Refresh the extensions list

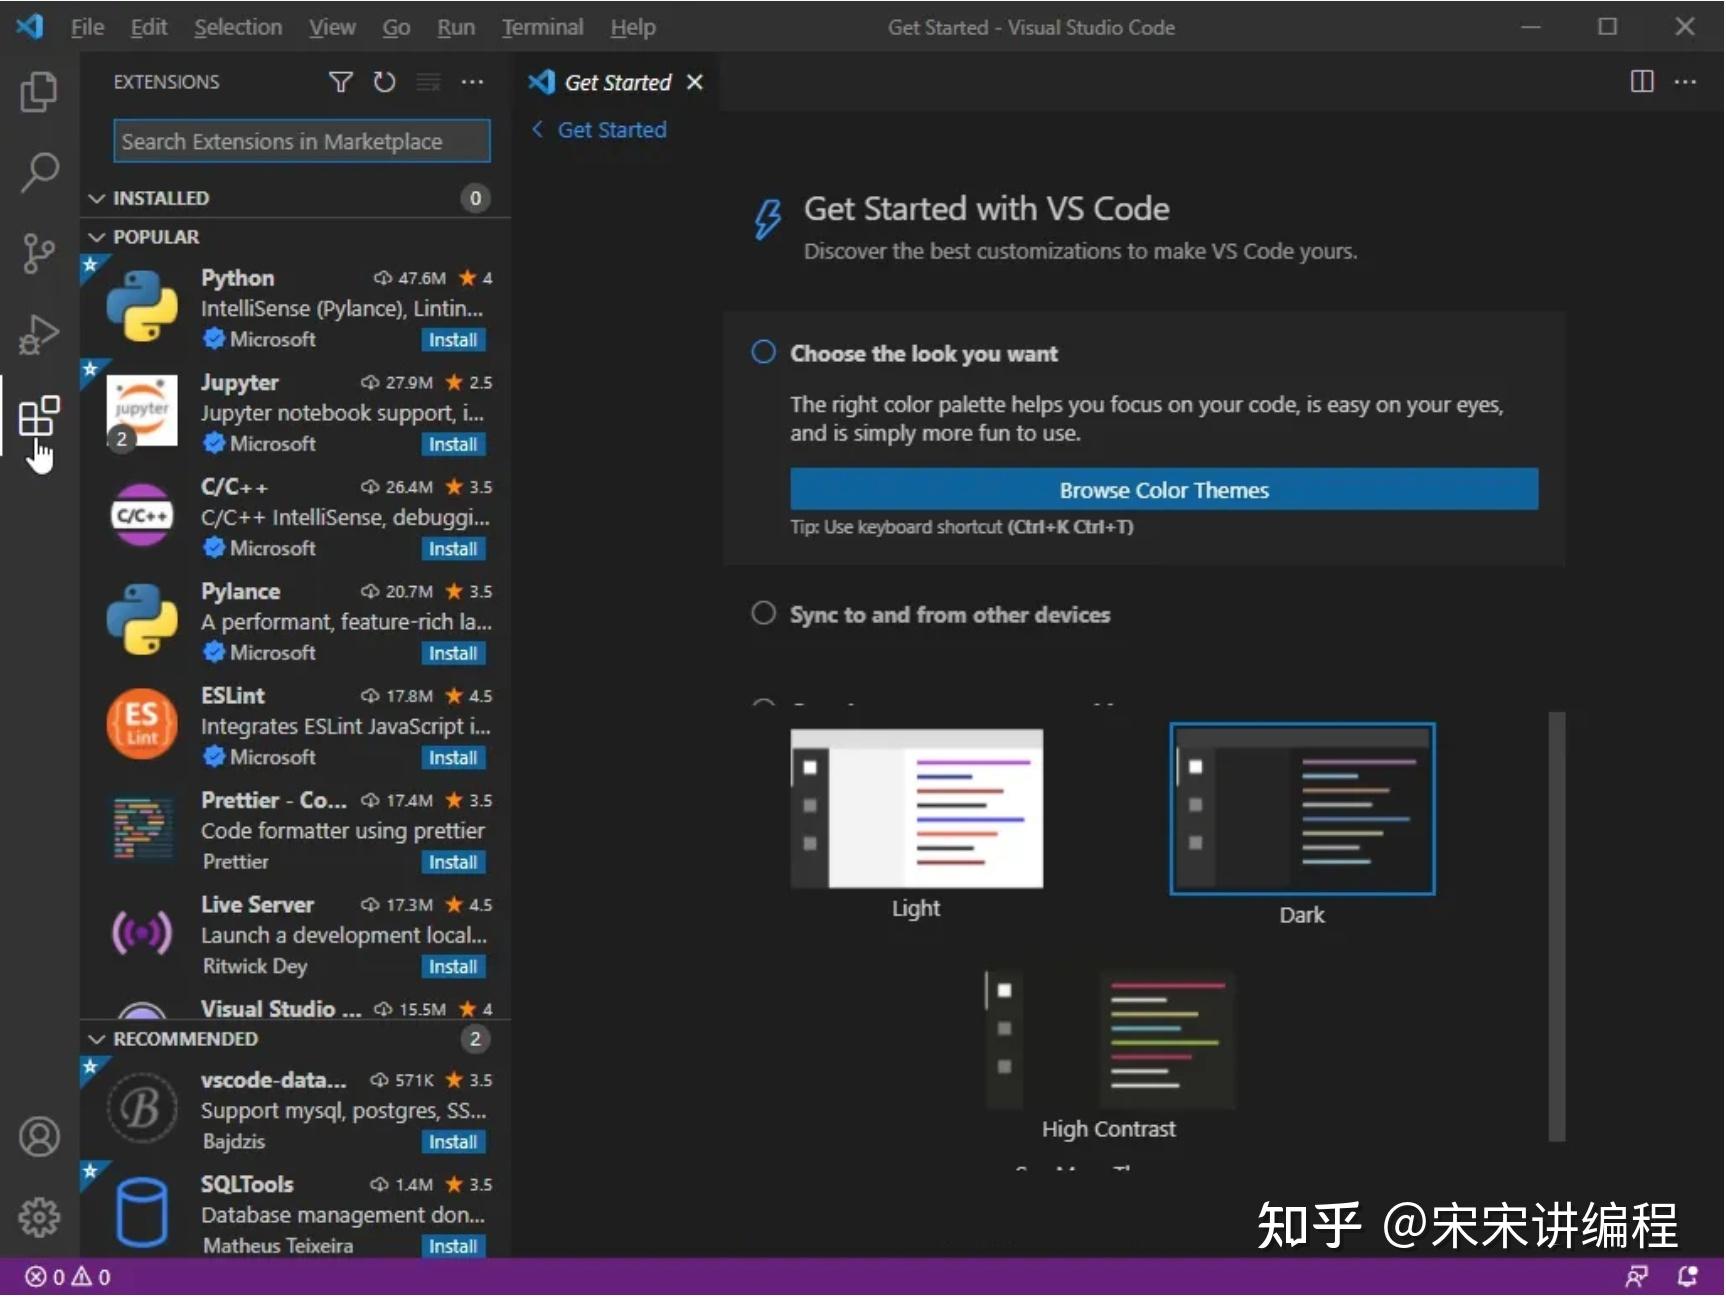tap(384, 82)
